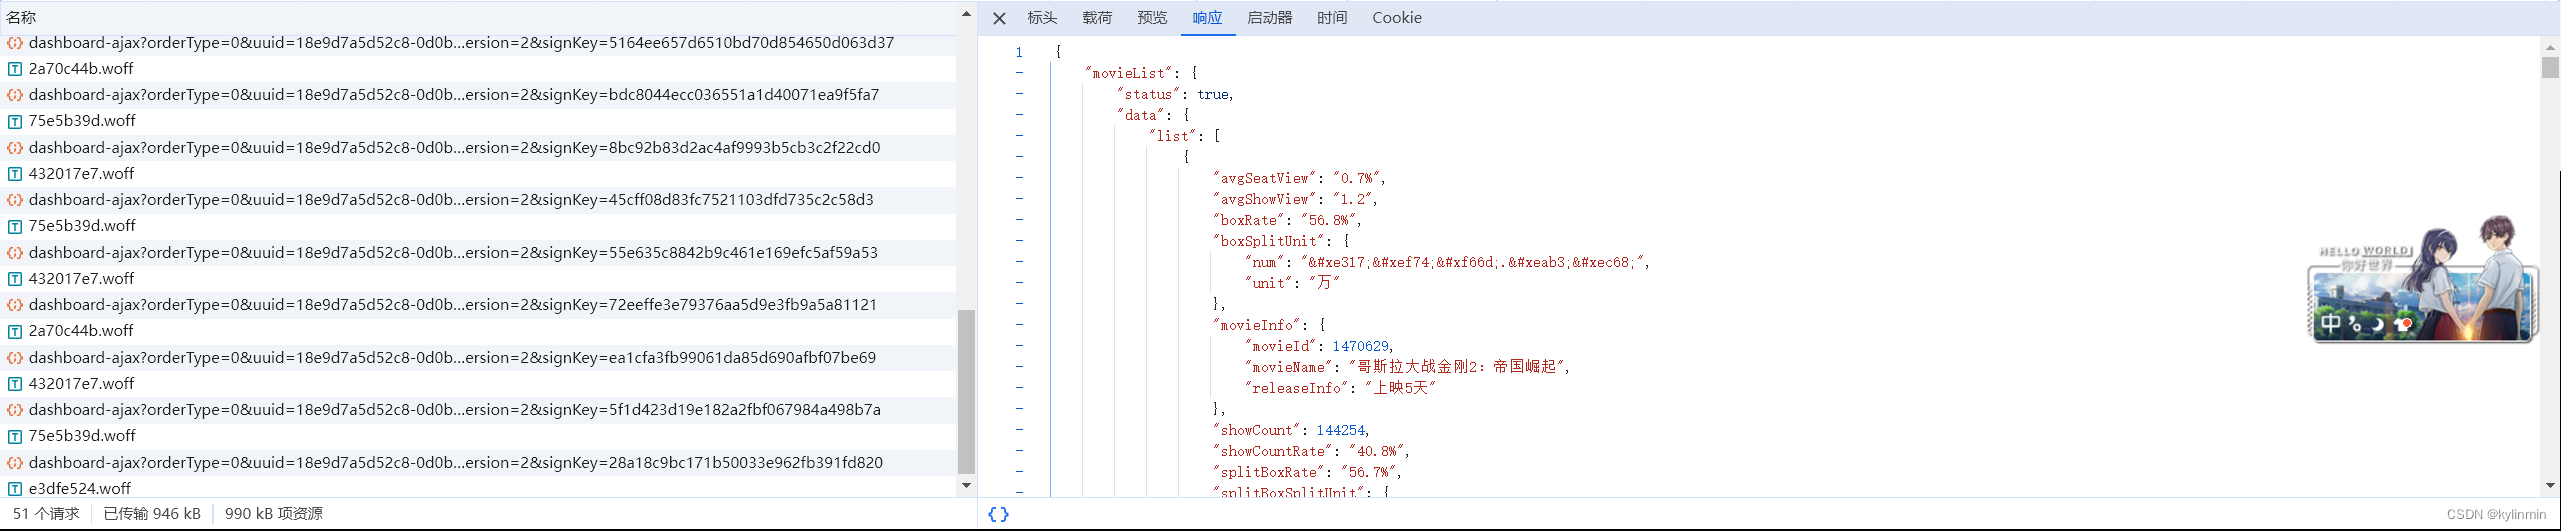Toggle IME punctuation mode icon
The width and height of the screenshot is (2561, 531).
(2355, 324)
